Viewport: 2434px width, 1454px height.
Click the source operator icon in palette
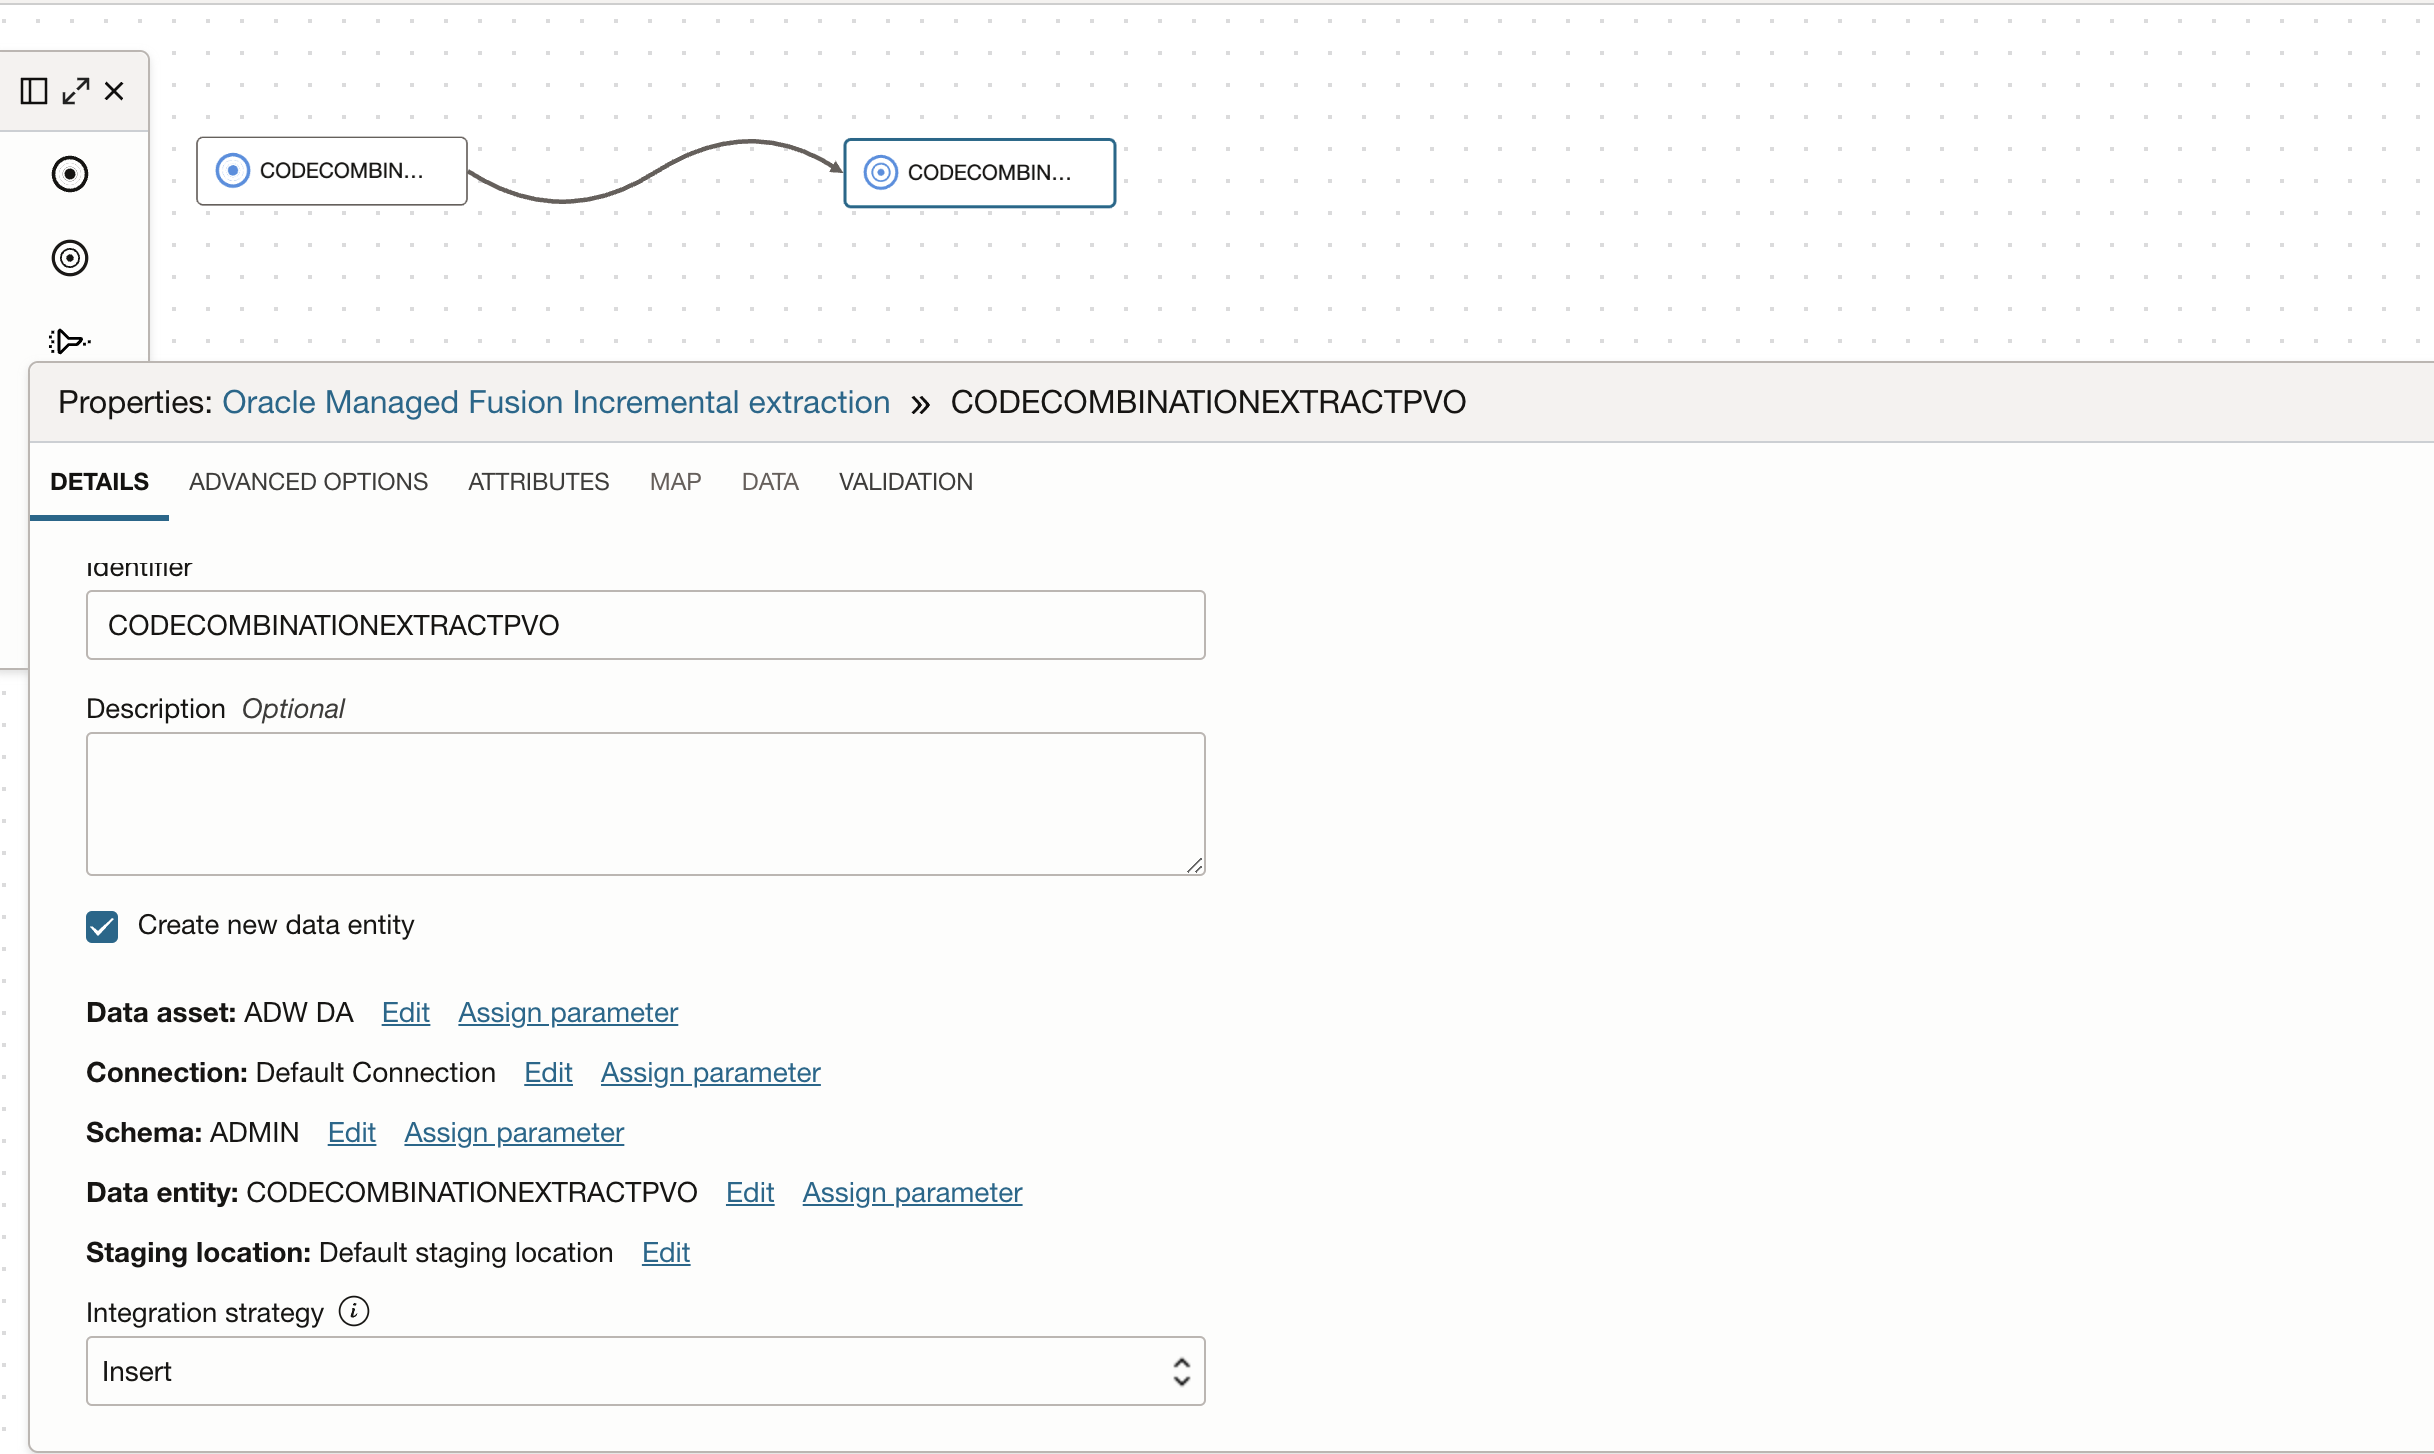69,174
